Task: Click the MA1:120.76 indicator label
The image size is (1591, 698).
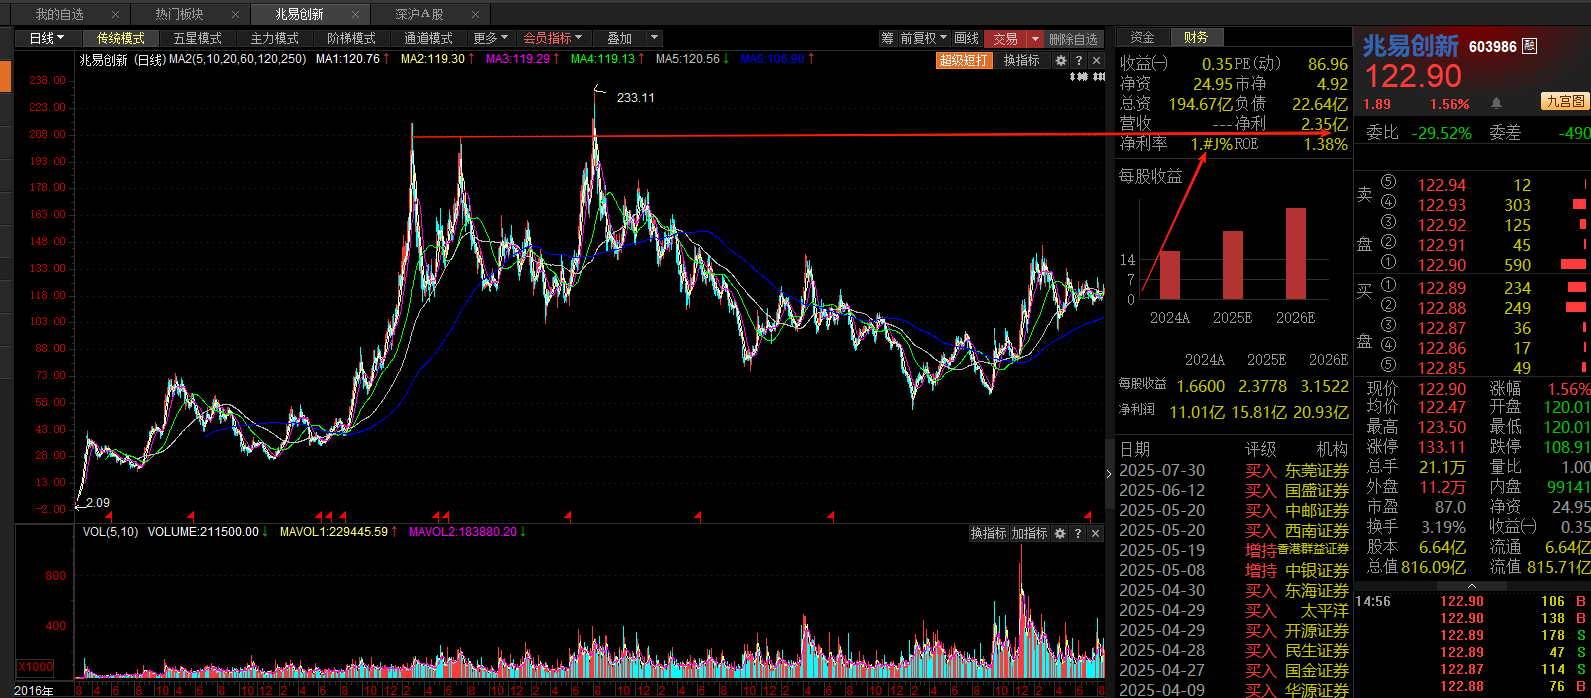Action: [x=348, y=59]
